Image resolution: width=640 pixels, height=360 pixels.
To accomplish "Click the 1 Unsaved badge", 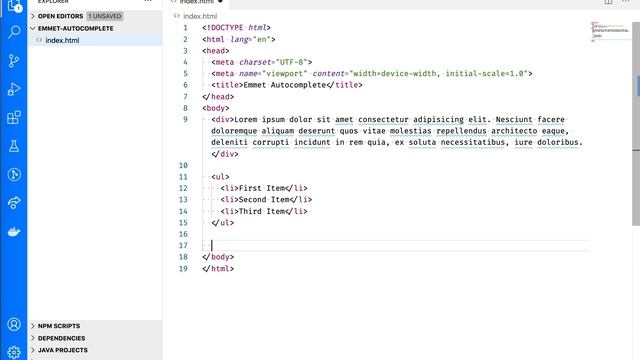I will [105, 16].
